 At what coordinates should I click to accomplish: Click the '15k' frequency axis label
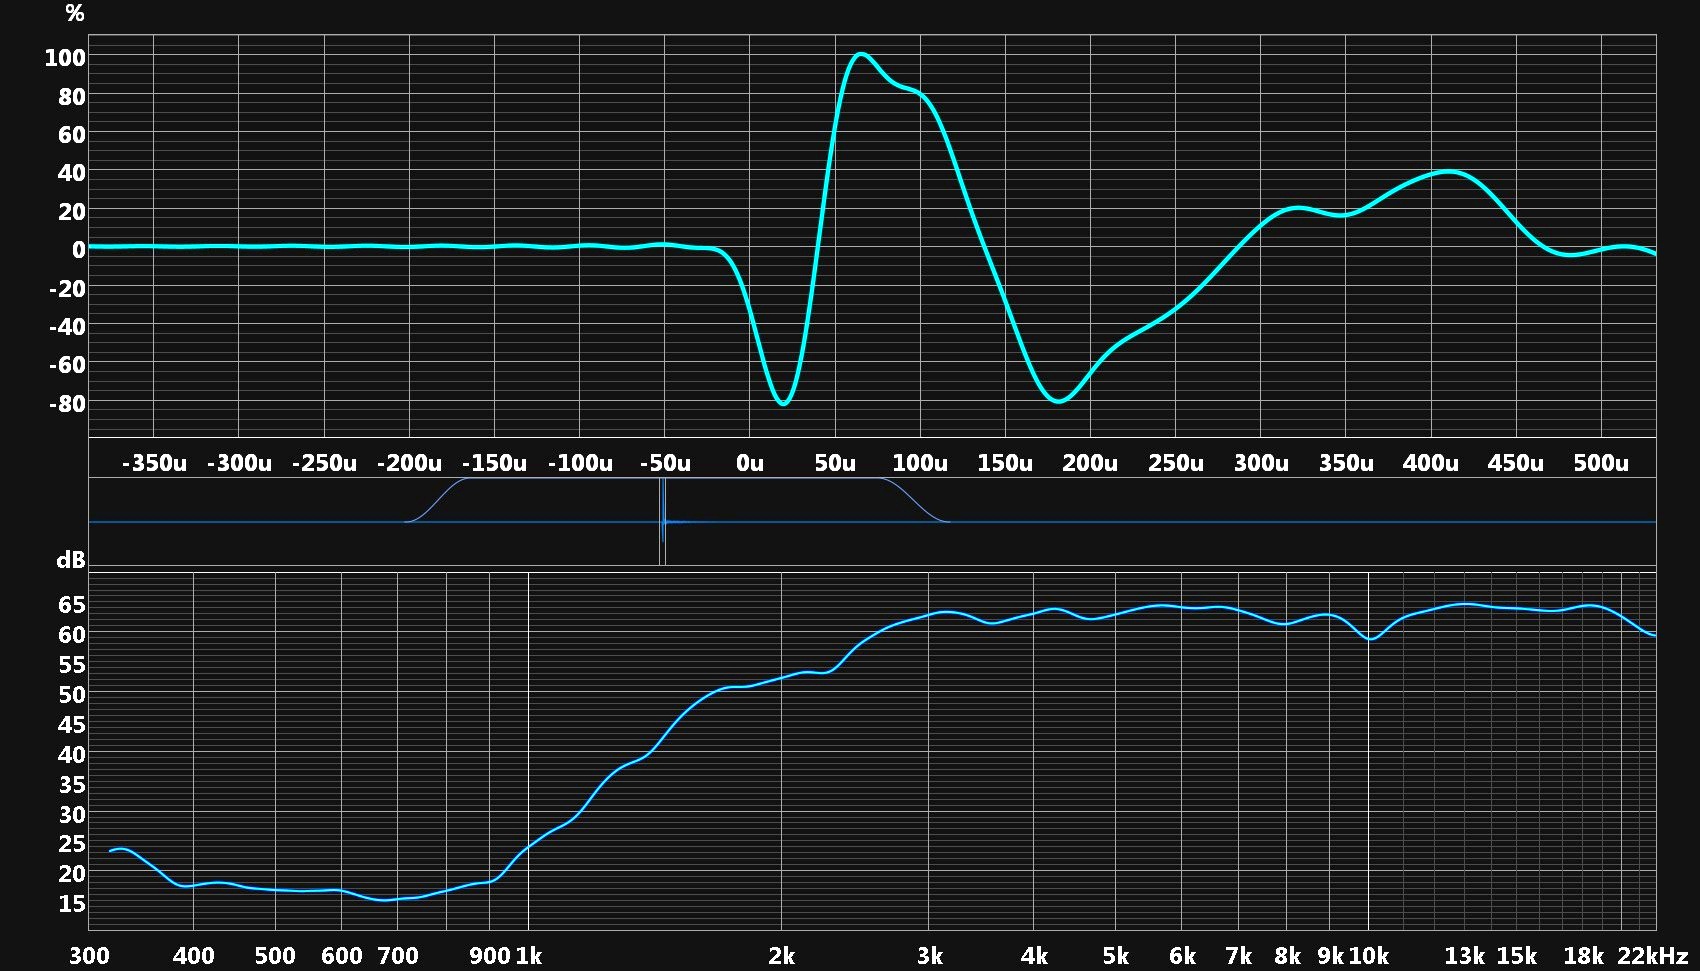1517,956
